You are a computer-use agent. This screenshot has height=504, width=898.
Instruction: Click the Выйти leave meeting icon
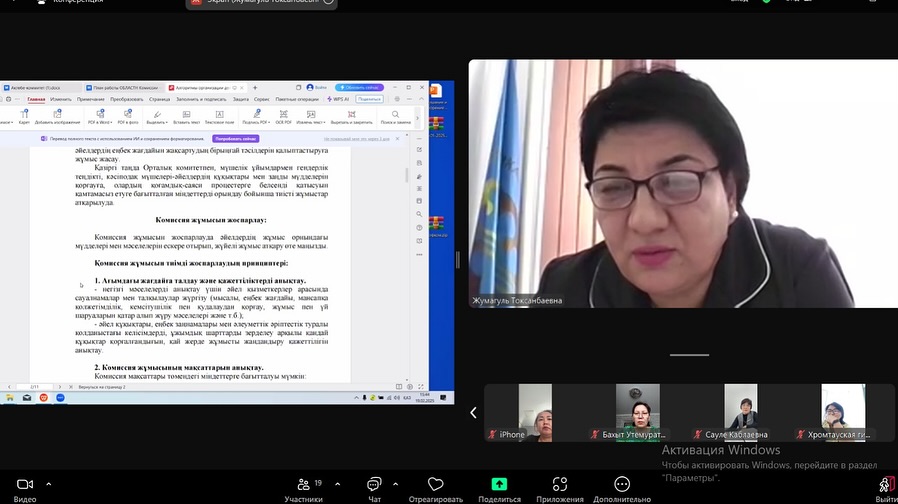coord(887,485)
